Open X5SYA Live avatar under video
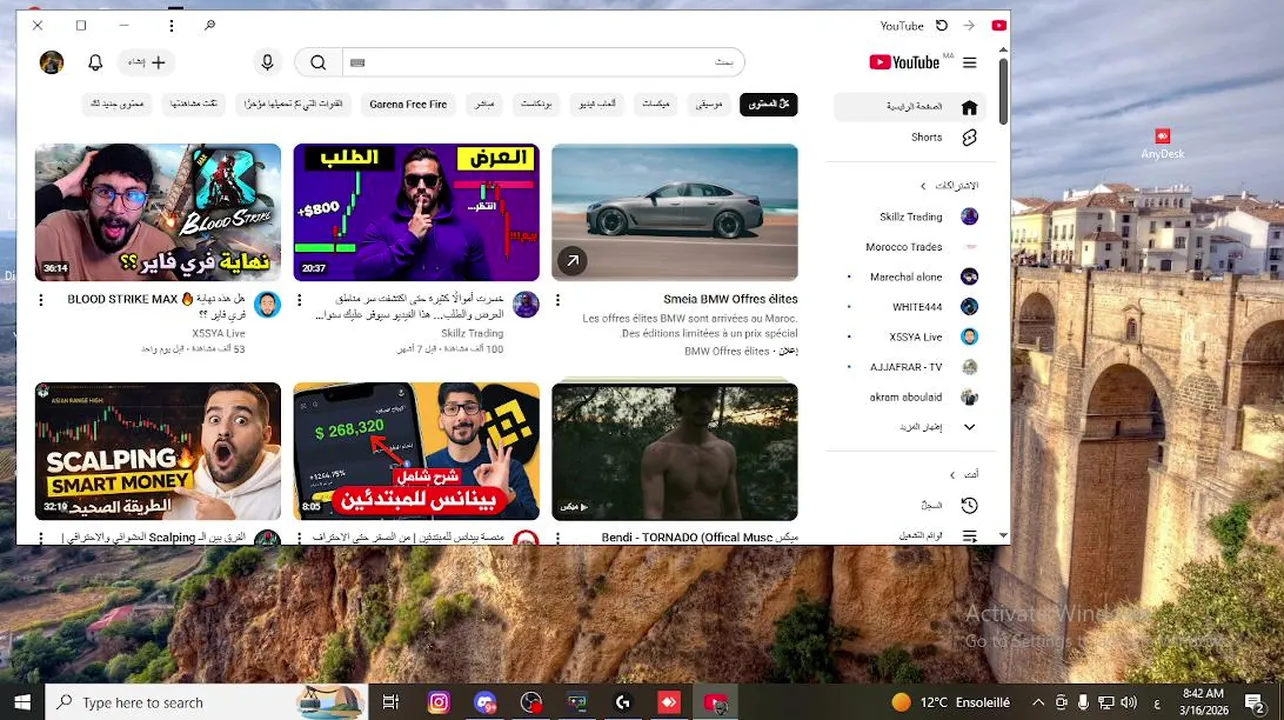This screenshot has width=1284, height=720. 267,305
